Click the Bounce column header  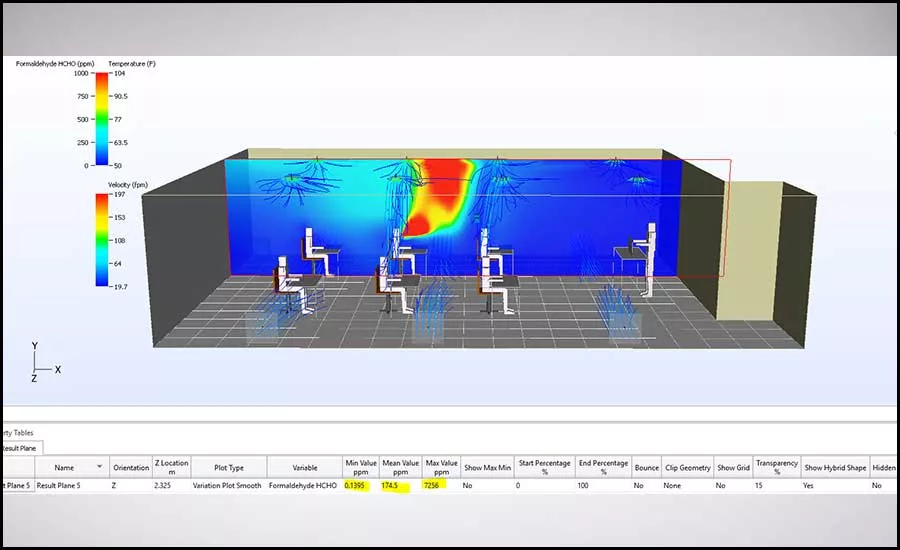(646, 467)
